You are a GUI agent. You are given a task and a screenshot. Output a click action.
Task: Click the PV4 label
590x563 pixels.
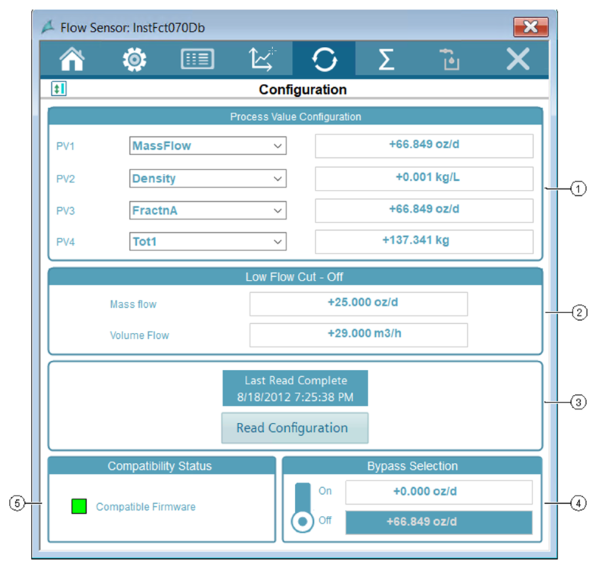(x=65, y=242)
